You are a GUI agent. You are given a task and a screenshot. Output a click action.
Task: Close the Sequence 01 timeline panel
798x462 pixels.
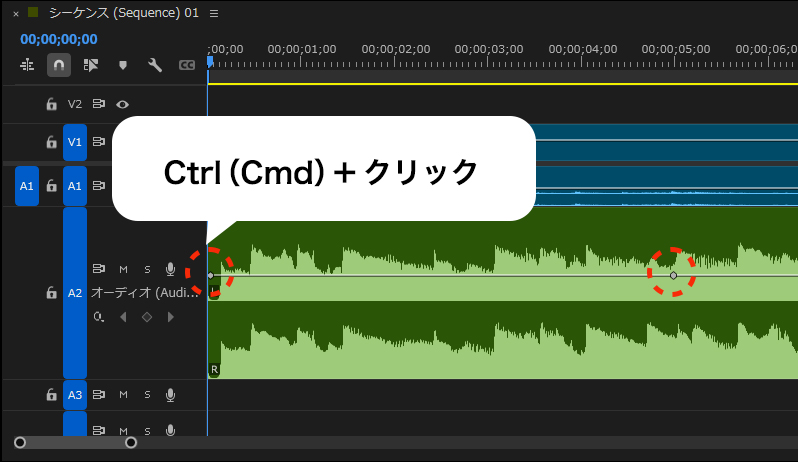16,14
